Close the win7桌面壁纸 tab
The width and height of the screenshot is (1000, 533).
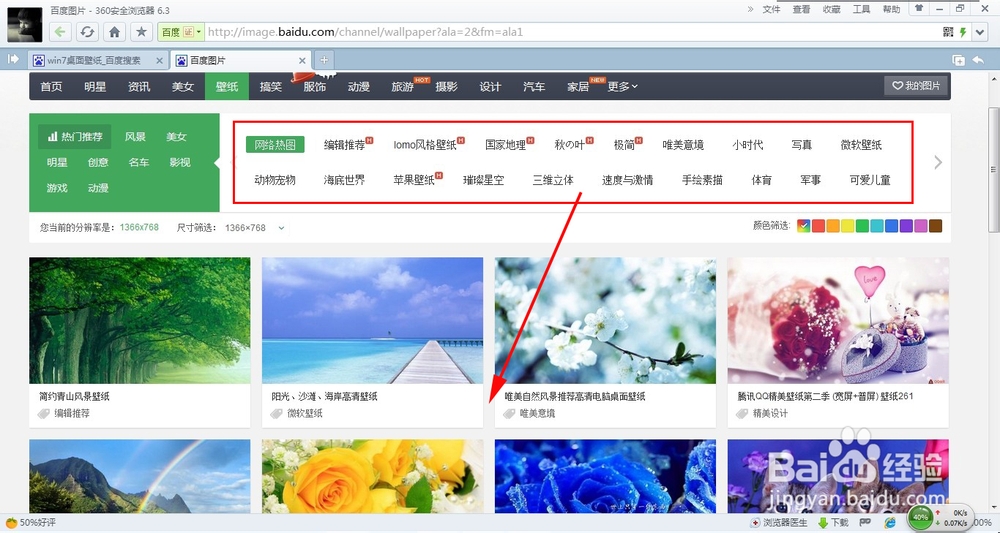159,61
